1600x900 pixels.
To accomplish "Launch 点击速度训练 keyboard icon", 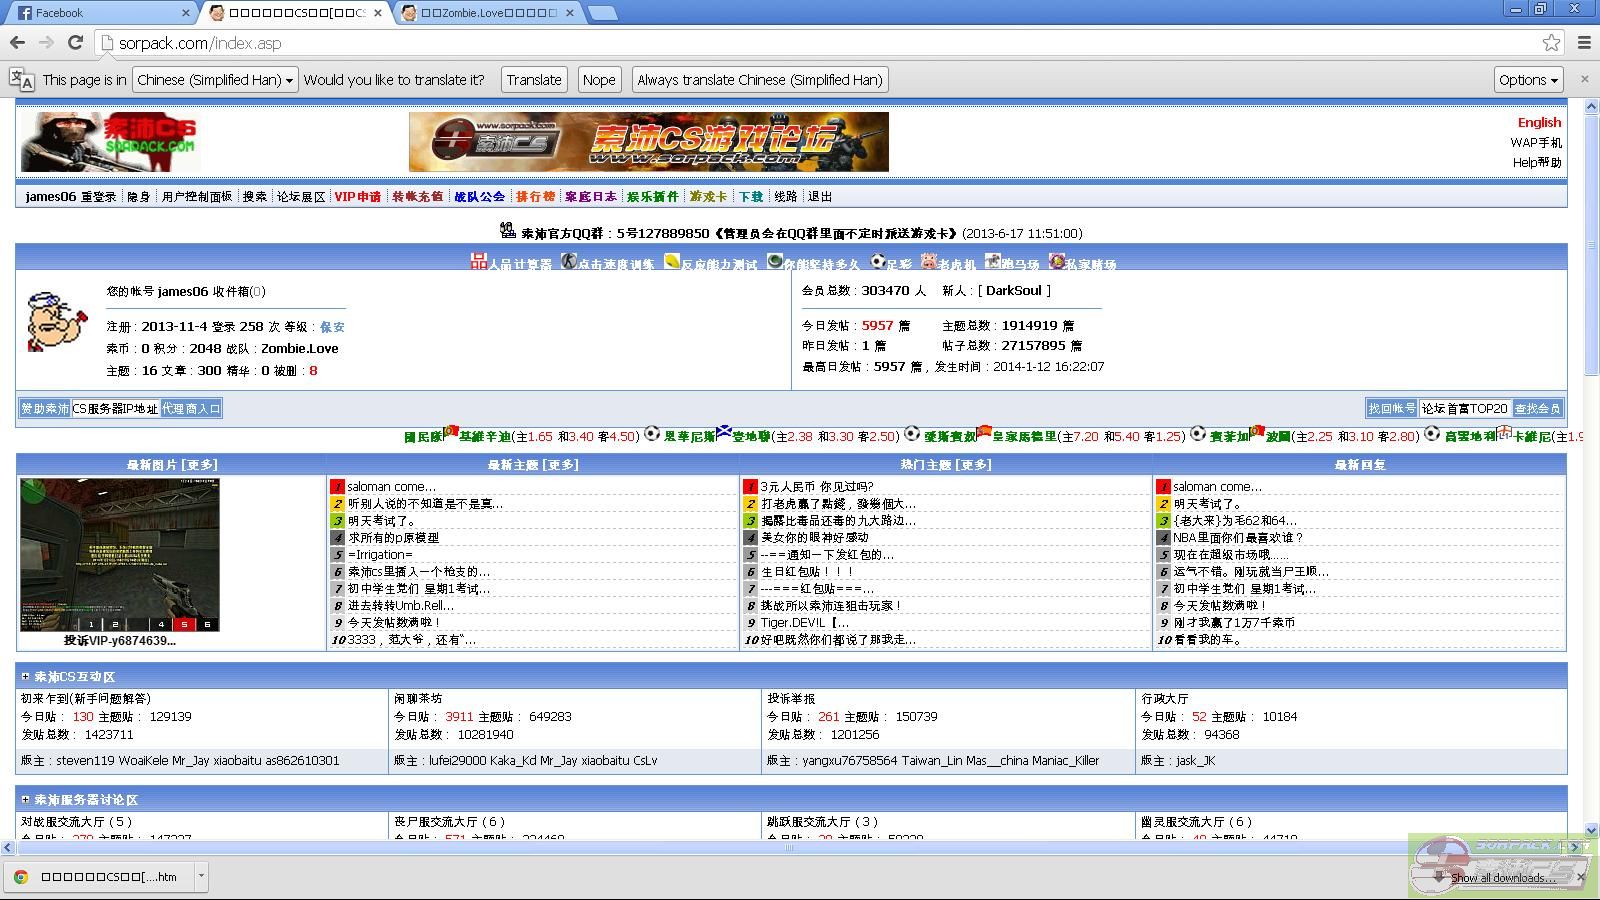I will (567, 262).
